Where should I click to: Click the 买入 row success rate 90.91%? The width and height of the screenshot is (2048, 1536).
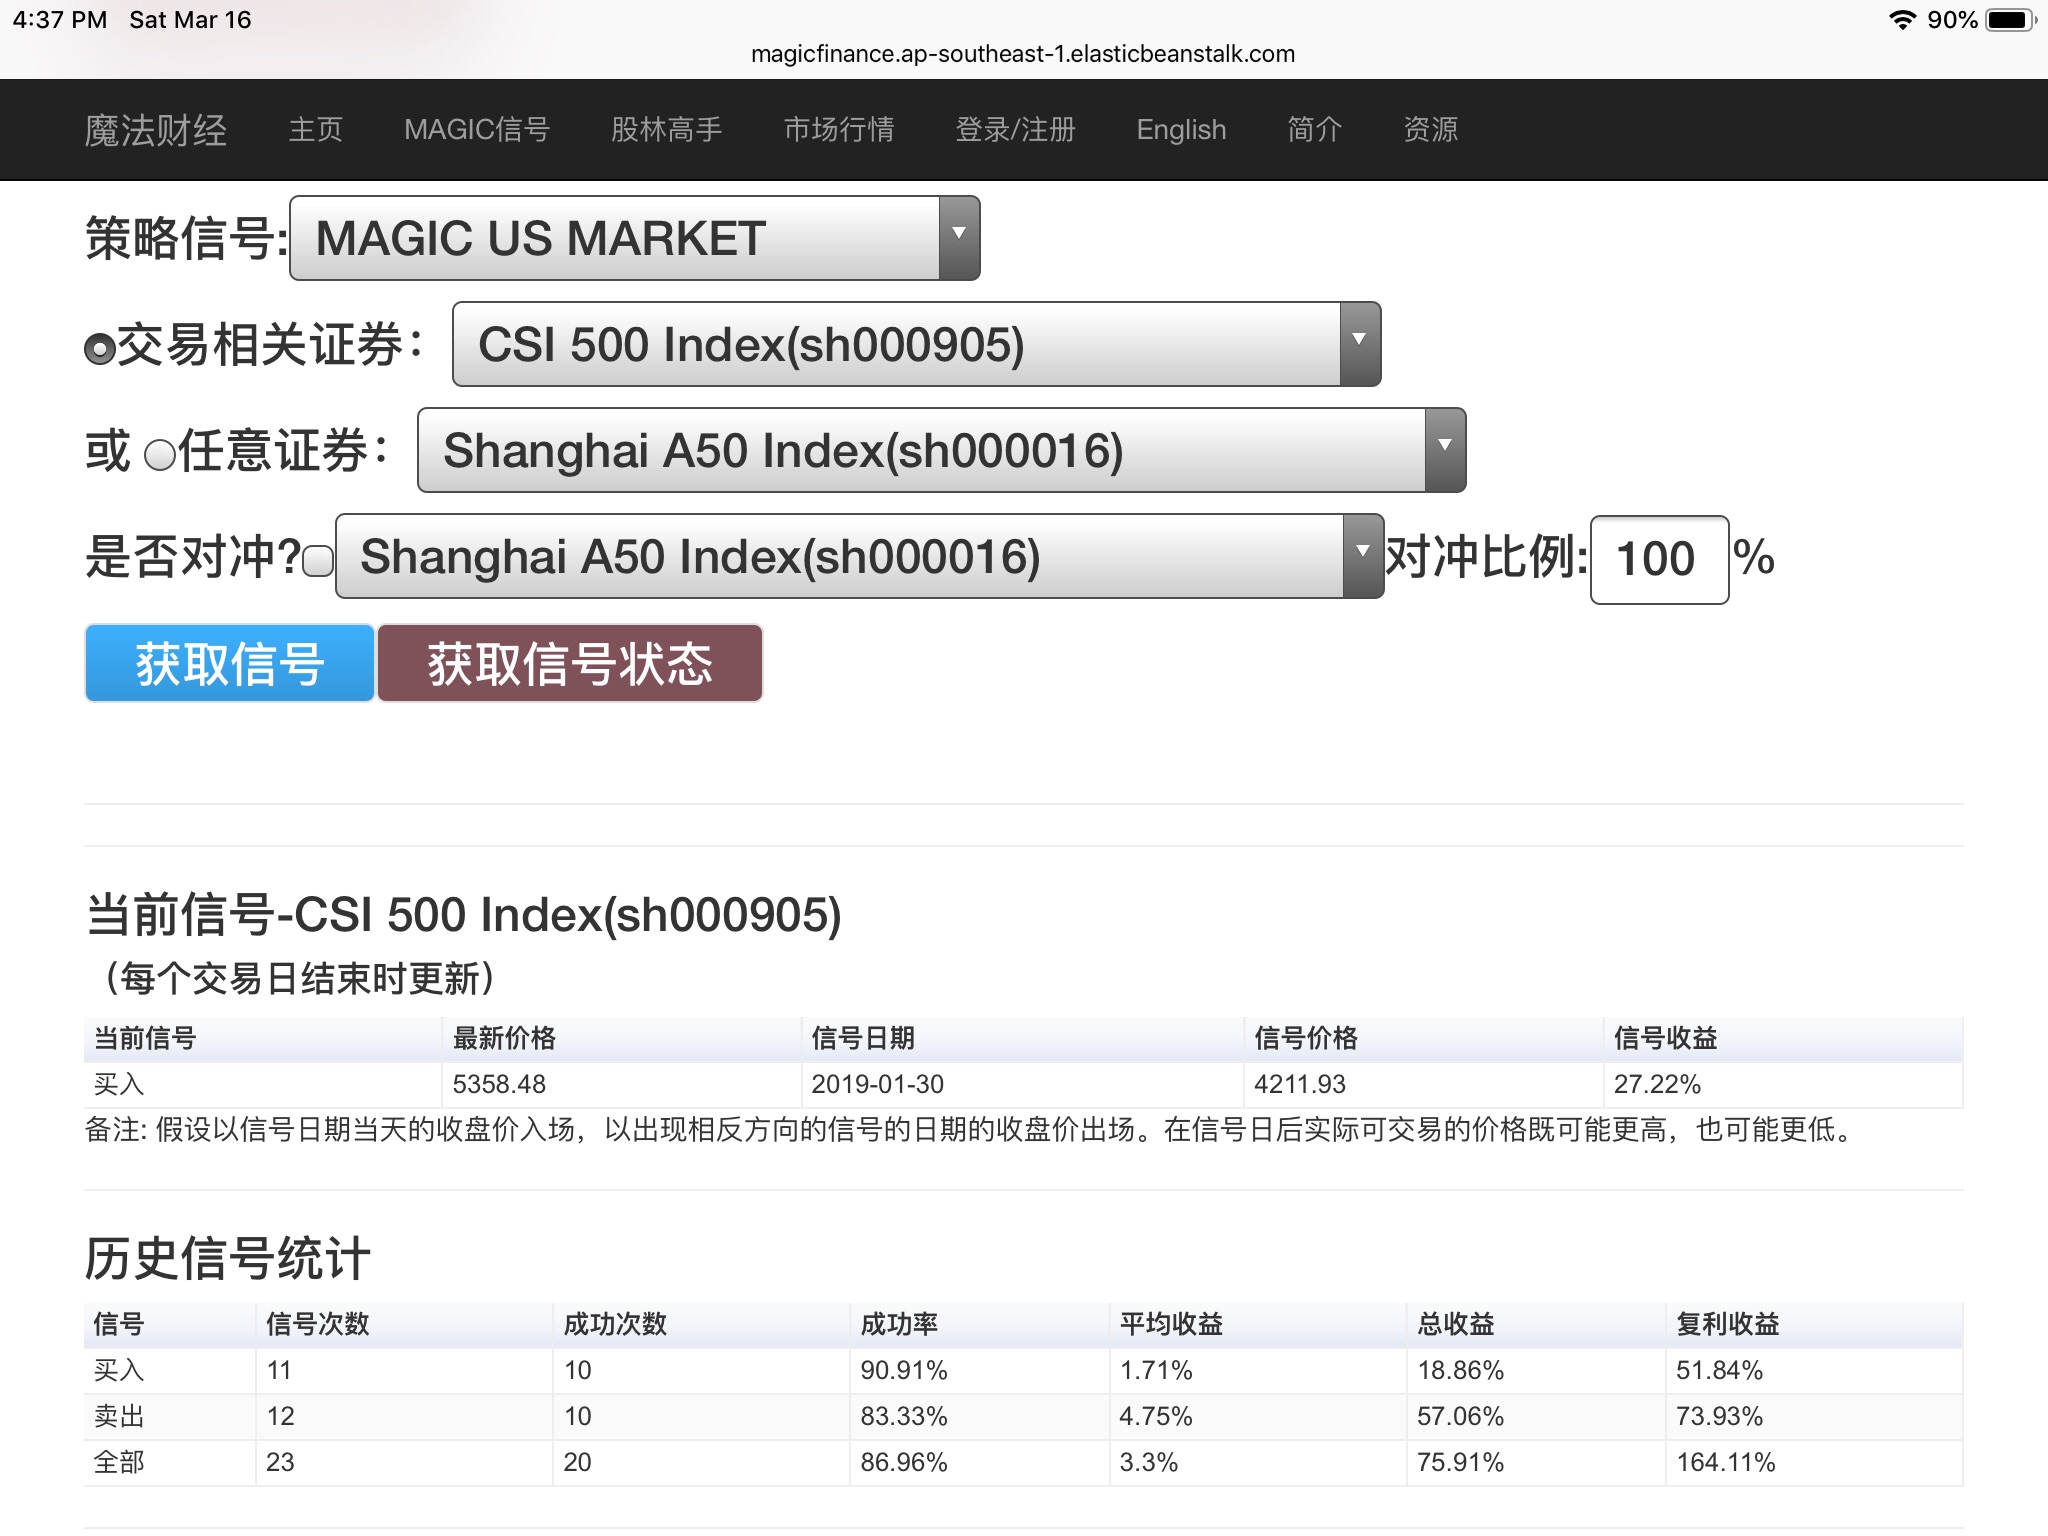[x=904, y=1370]
